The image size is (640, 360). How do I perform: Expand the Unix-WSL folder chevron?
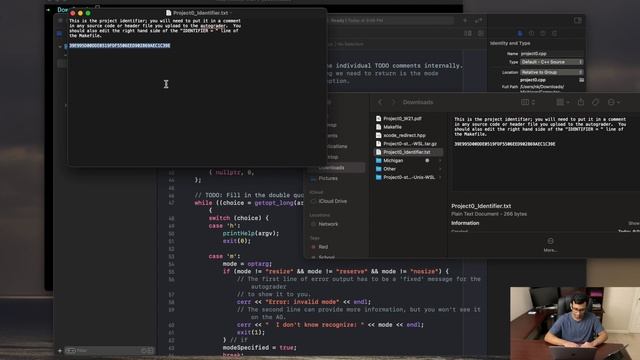[440, 177]
